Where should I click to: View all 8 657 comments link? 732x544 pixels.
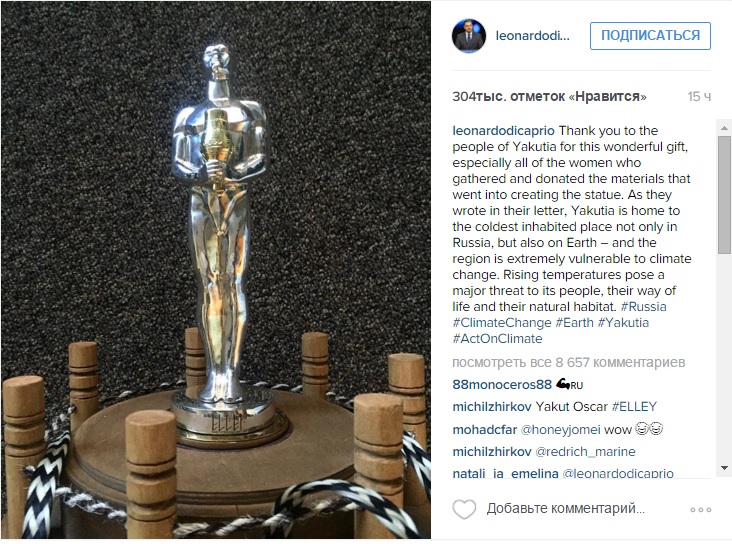(569, 362)
